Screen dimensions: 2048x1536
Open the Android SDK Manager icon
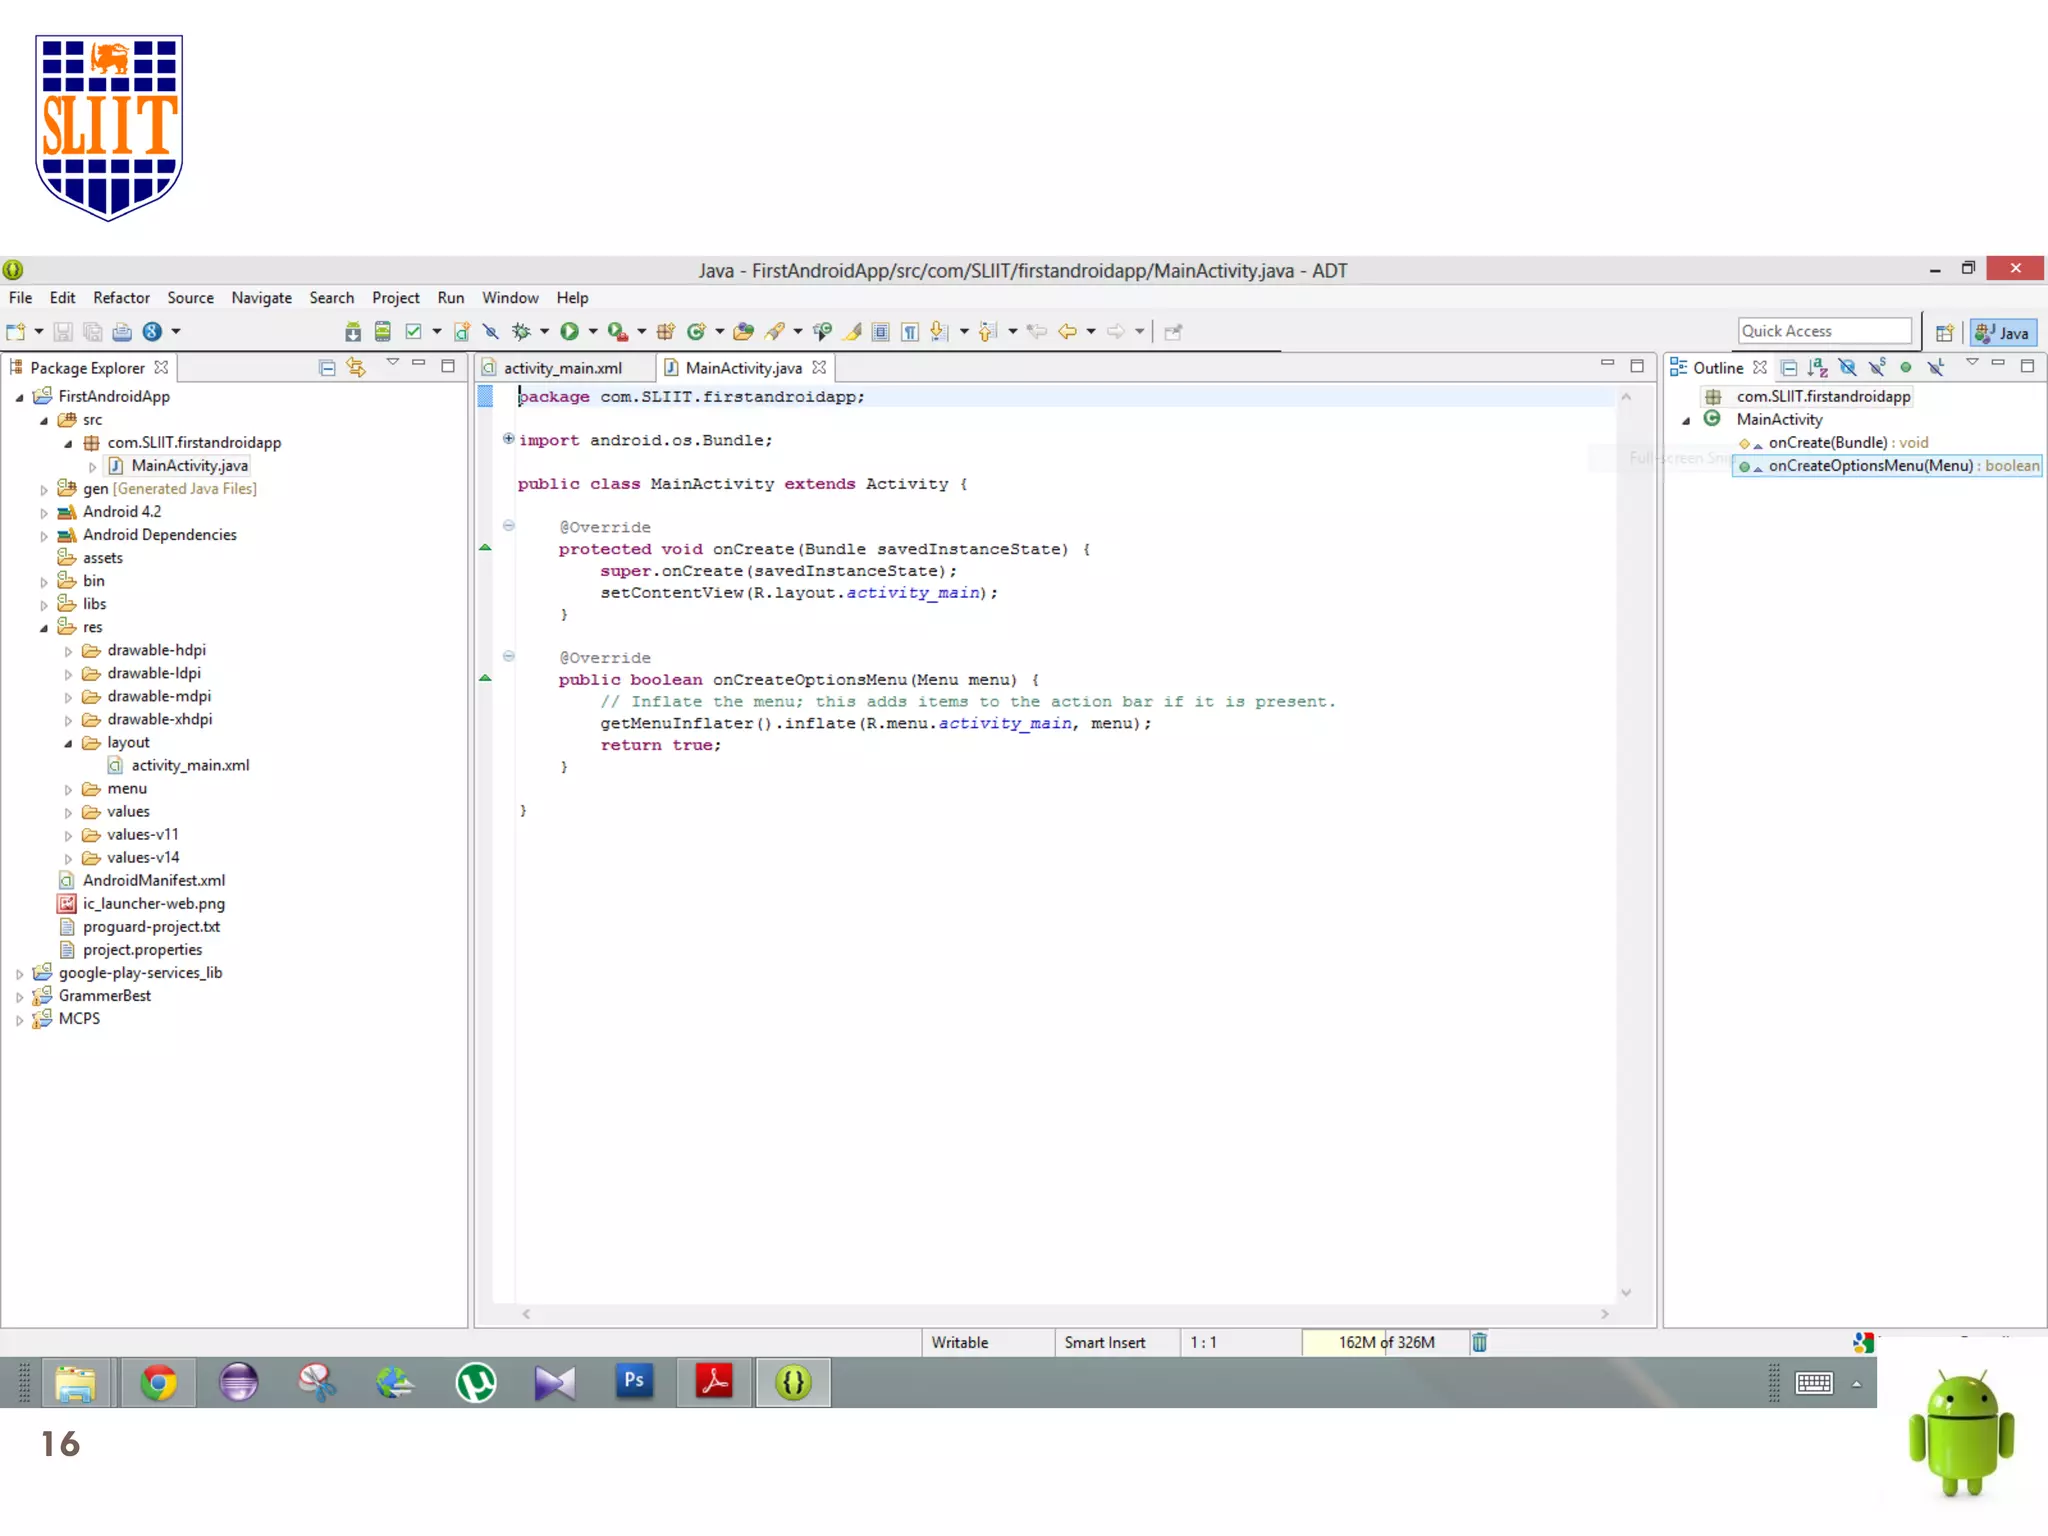click(353, 332)
